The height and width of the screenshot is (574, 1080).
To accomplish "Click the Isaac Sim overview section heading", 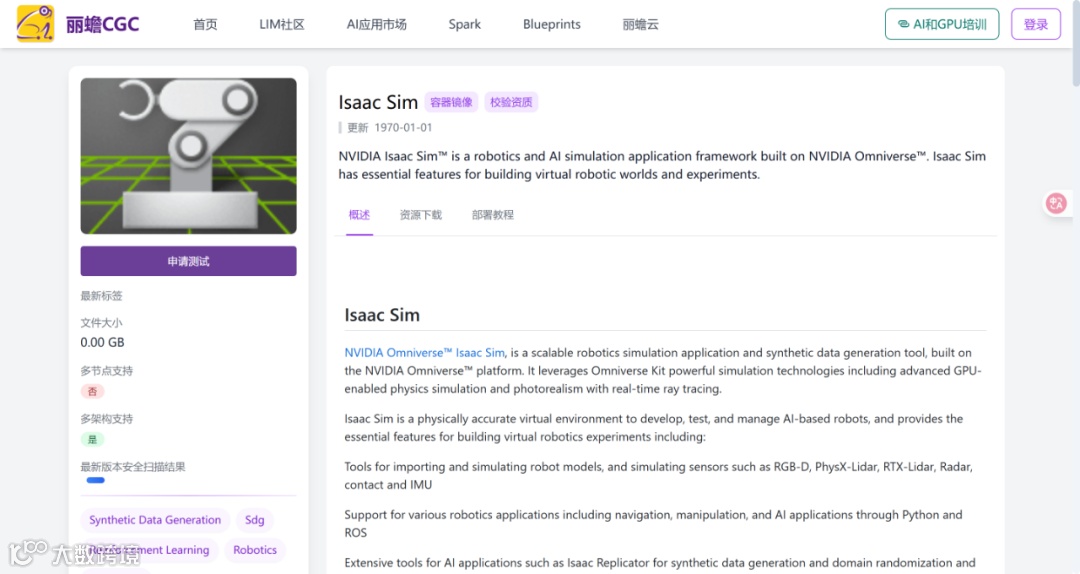I will coord(382,315).
